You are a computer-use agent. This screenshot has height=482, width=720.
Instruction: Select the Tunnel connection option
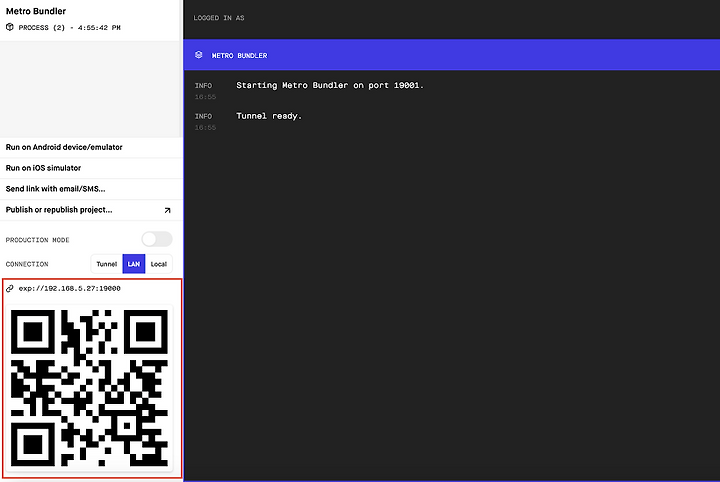point(107,264)
